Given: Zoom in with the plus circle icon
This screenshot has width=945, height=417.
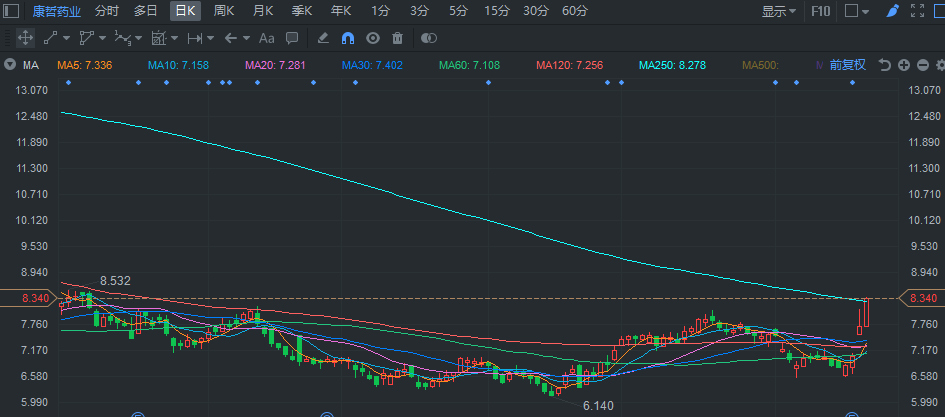Looking at the screenshot, I should click(x=903, y=65).
